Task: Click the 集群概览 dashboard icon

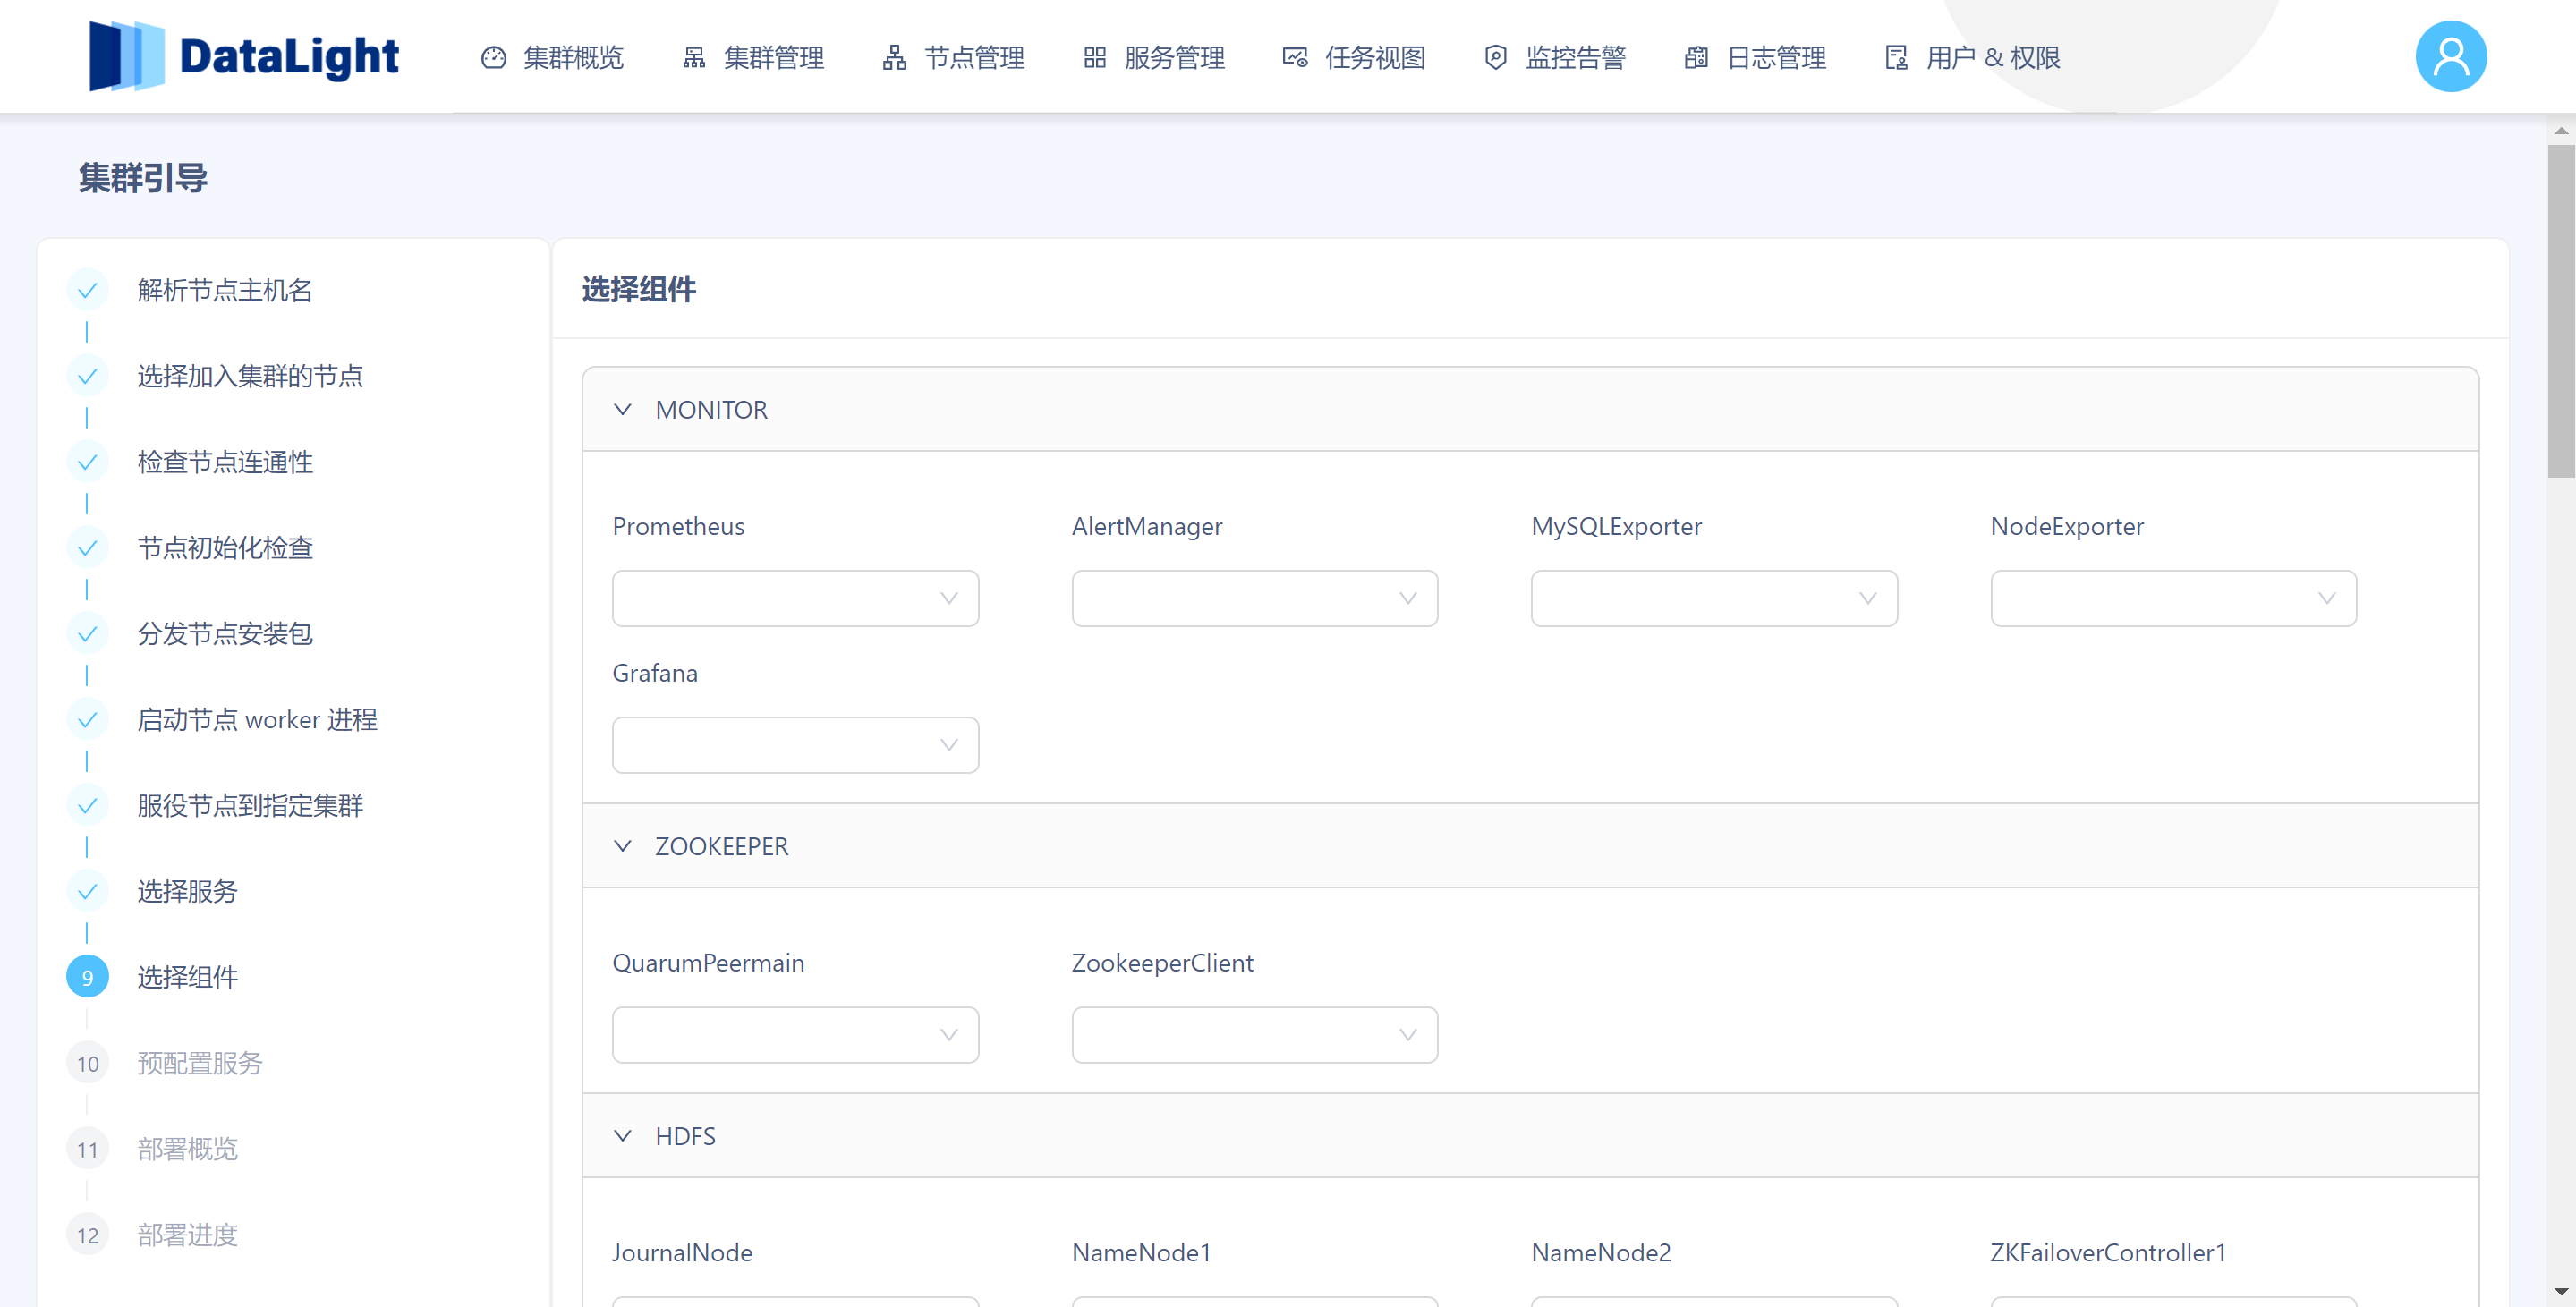Action: 494,58
